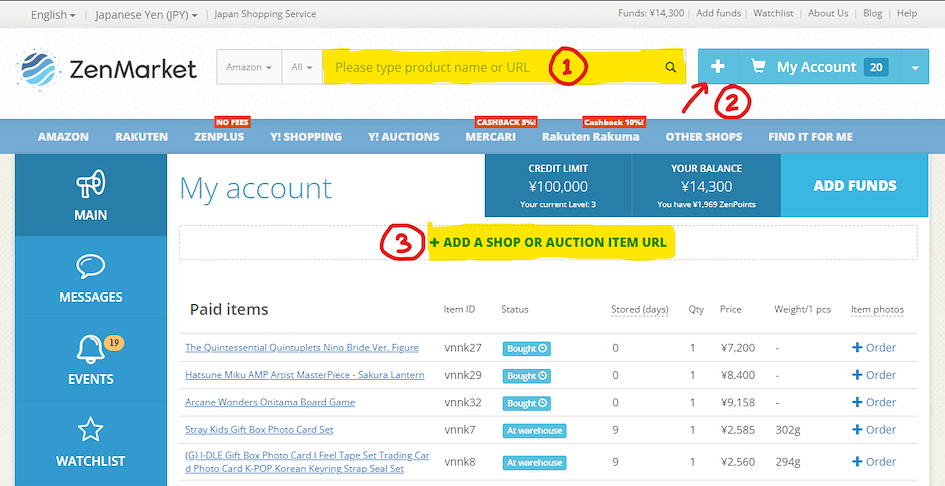Image resolution: width=945 pixels, height=486 pixels.
Task: Click the Japan Shopping Service text
Action: tap(265, 14)
